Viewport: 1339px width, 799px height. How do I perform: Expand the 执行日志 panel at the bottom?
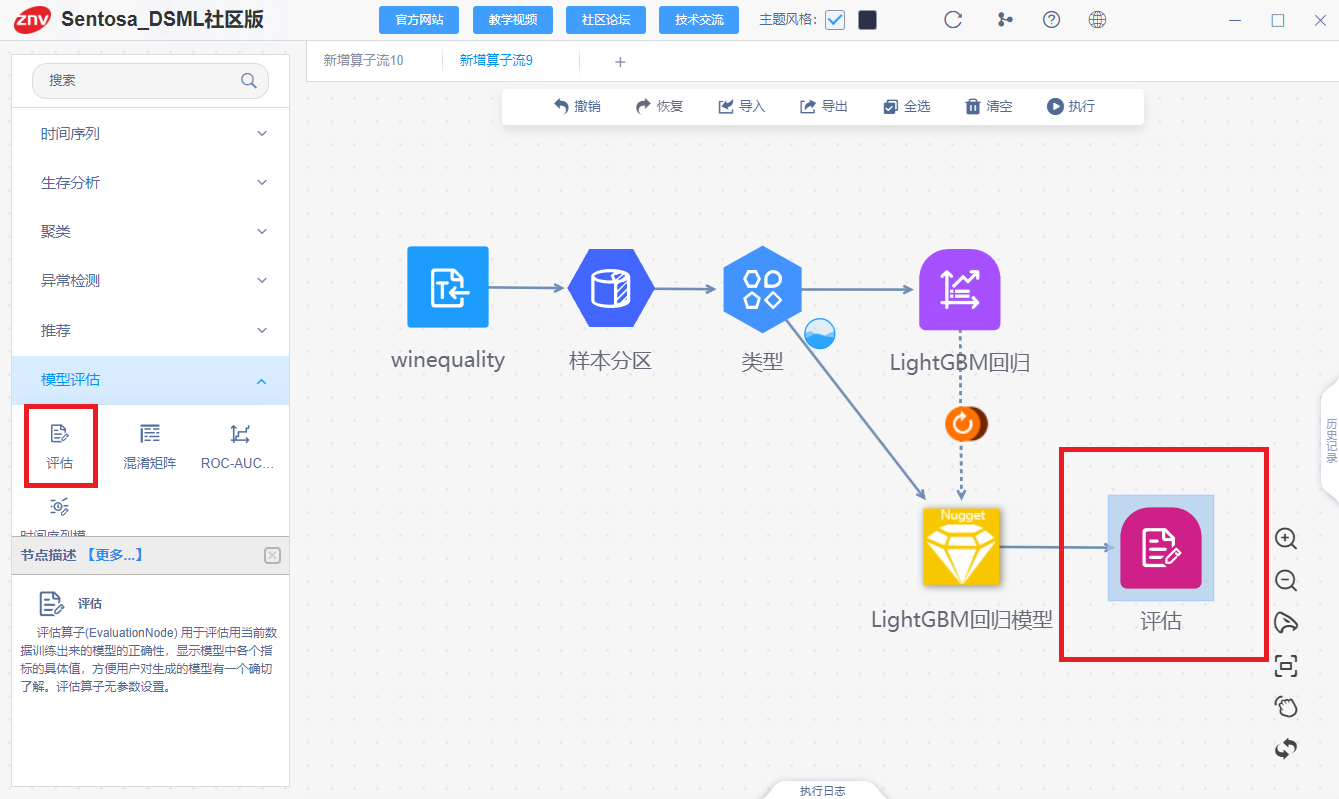click(822, 790)
